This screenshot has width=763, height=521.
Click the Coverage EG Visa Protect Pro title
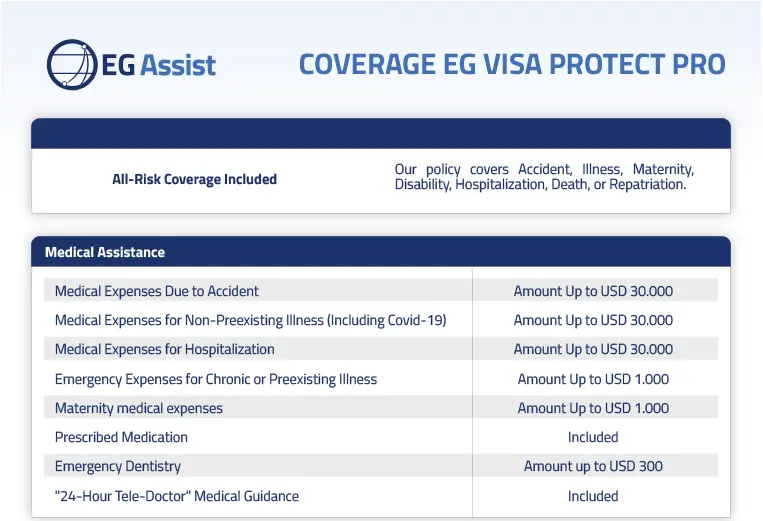point(512,64)
